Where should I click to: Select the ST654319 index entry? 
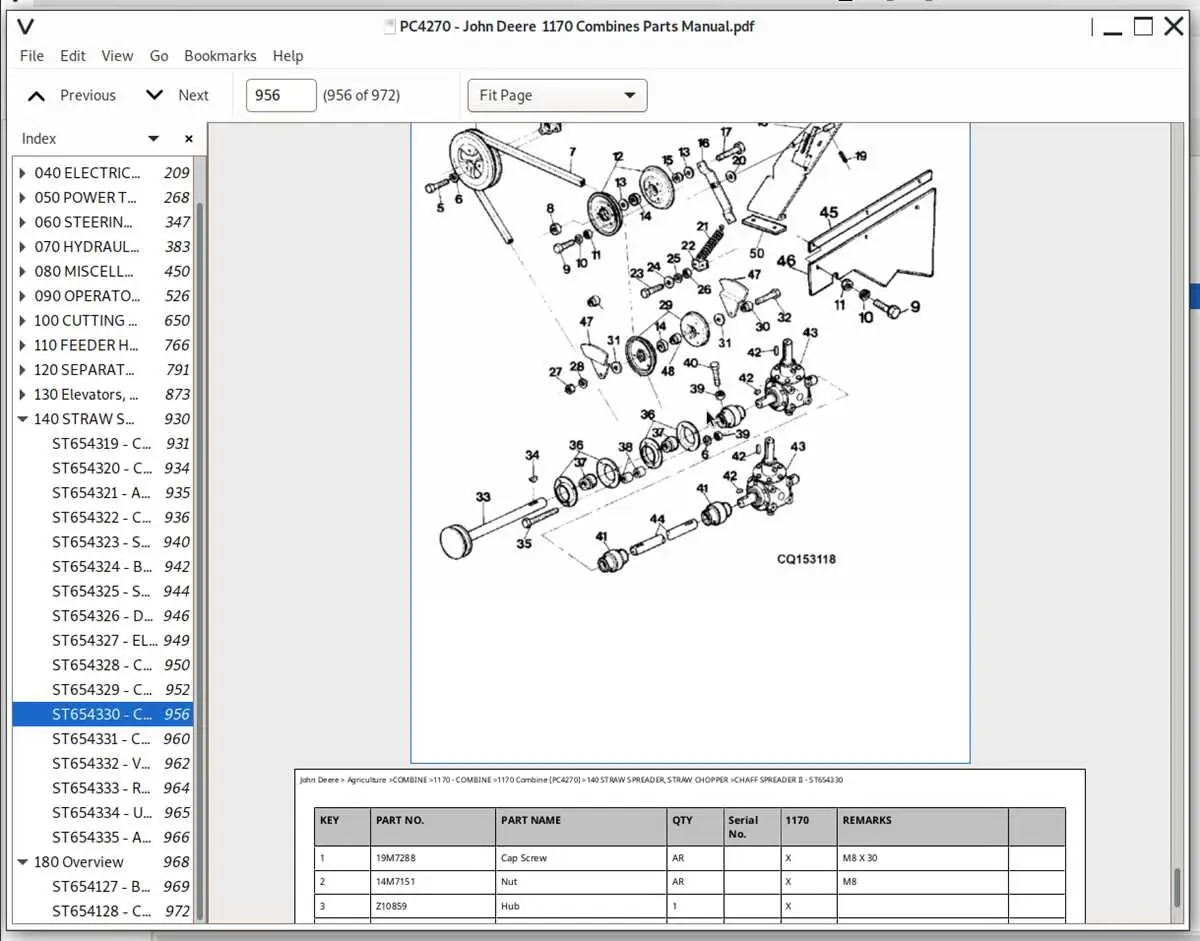[x=102, y=443]
